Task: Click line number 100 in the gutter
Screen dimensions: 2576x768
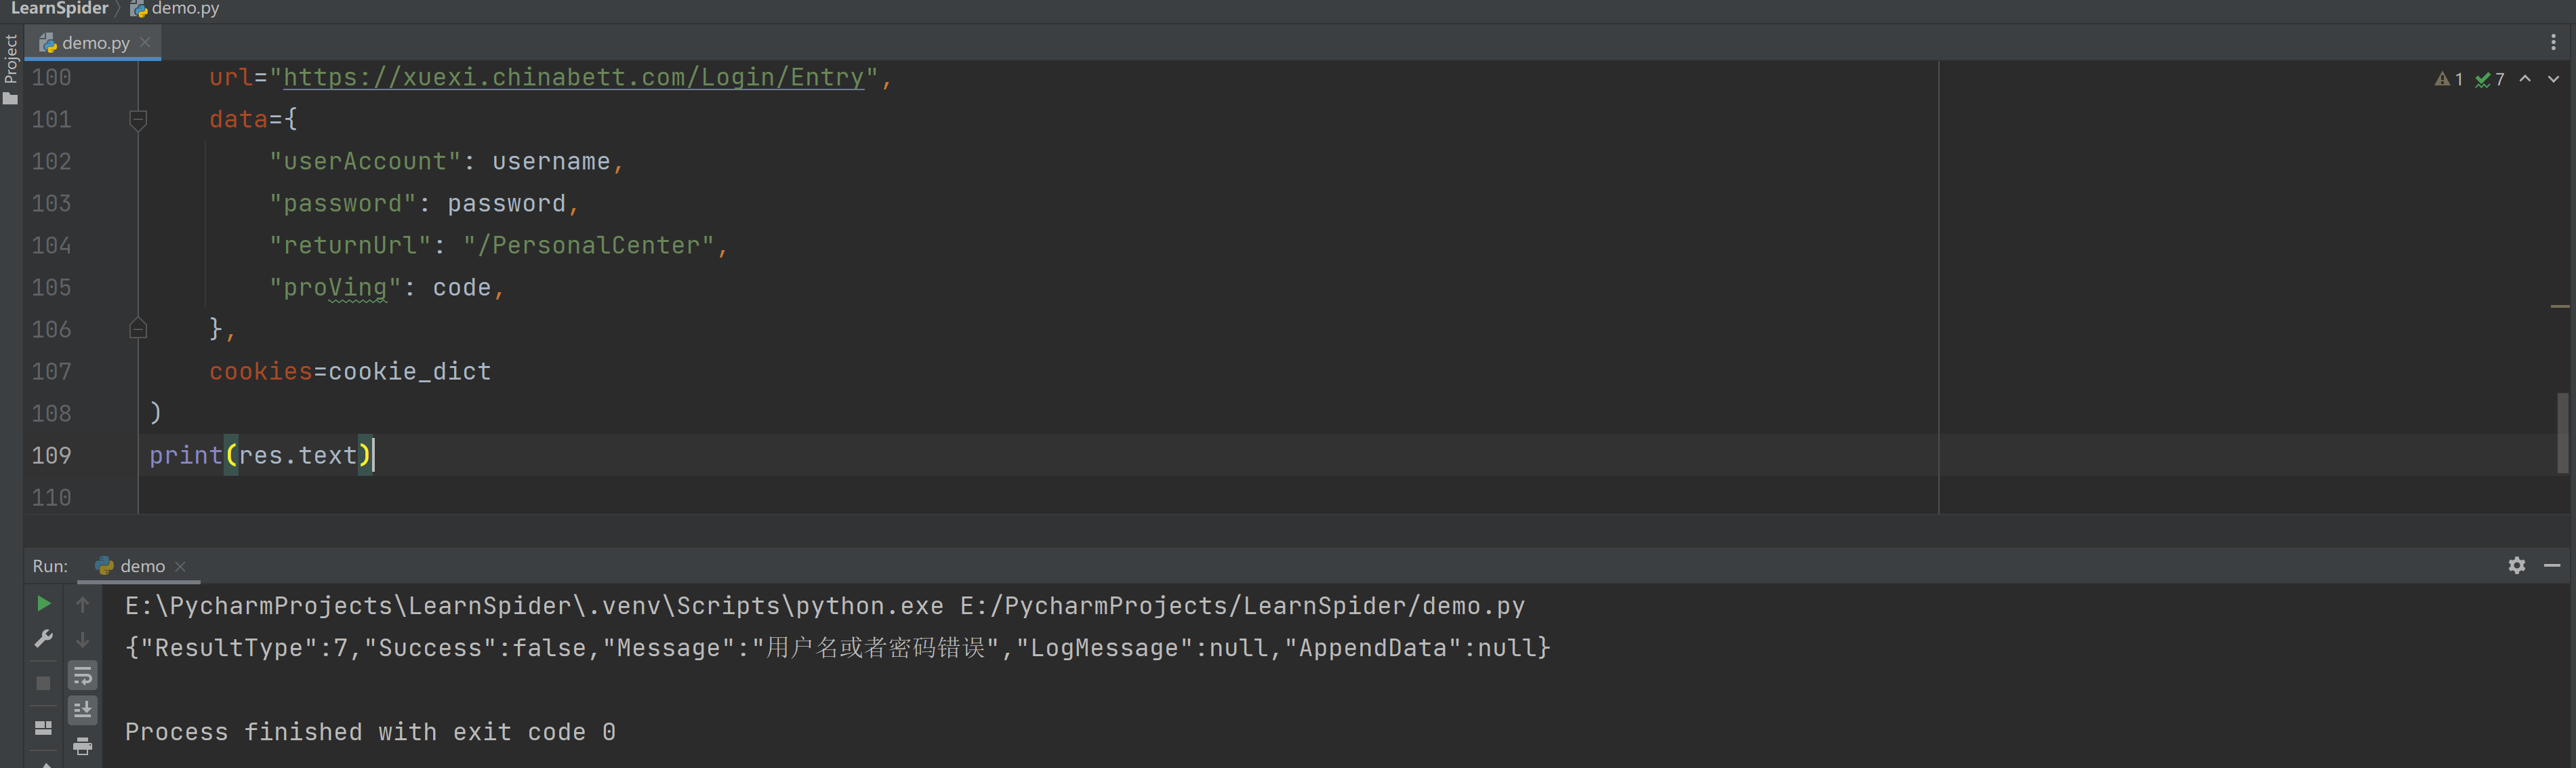Action: coord(51,78)
